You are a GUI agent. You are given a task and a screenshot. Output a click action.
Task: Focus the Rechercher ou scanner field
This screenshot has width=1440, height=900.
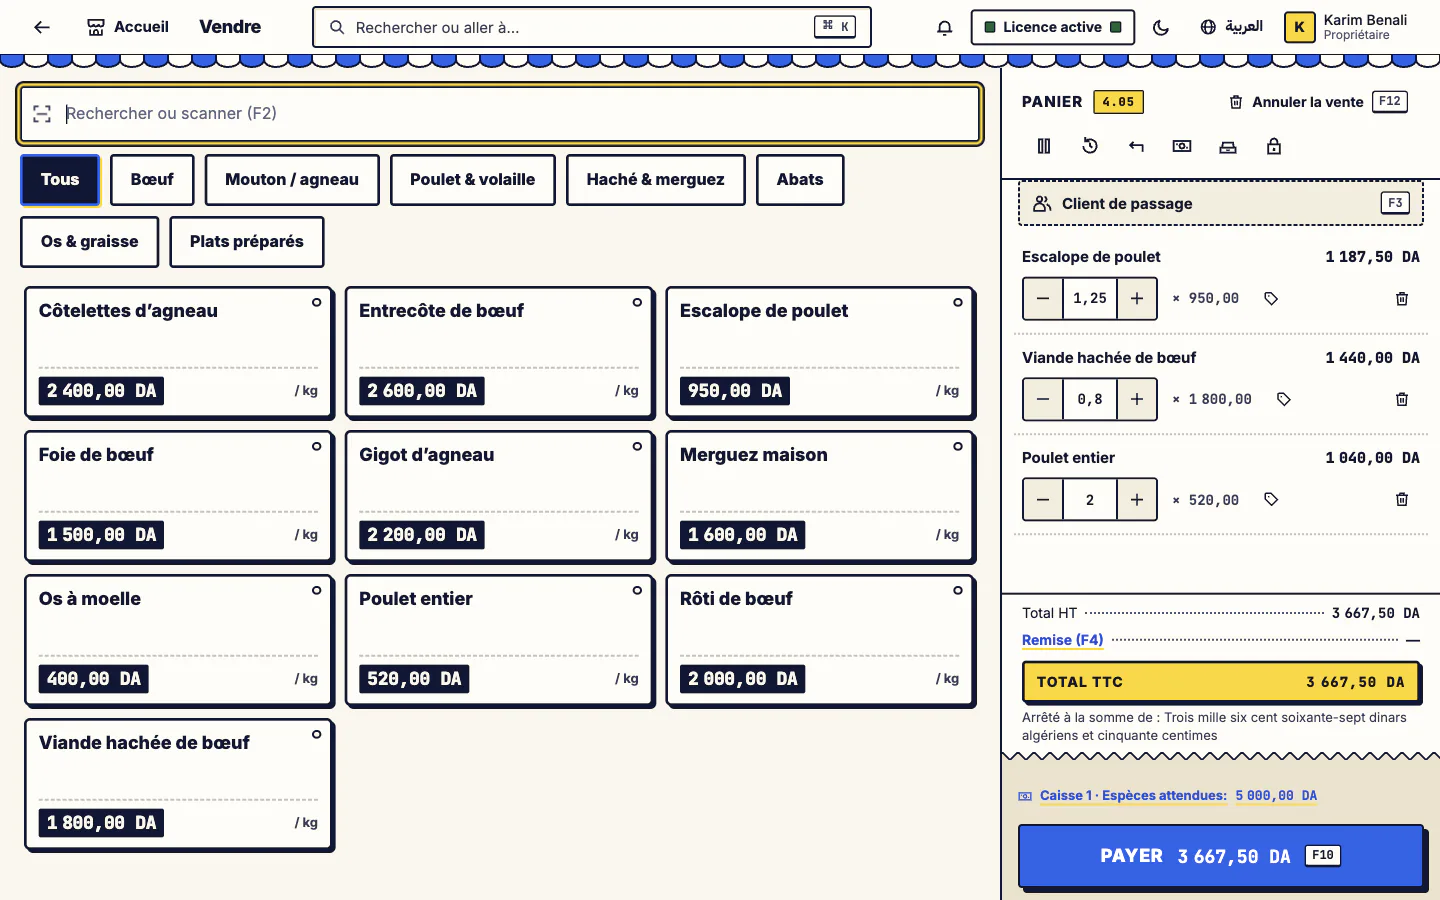(x=500, y=114)
